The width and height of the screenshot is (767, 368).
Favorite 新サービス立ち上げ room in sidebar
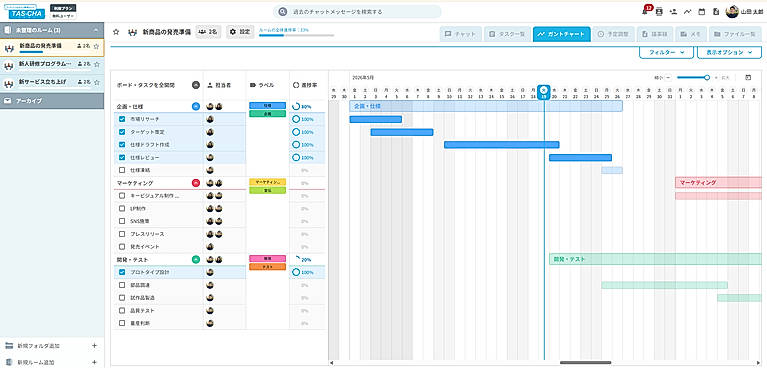(x=97, y=82)
